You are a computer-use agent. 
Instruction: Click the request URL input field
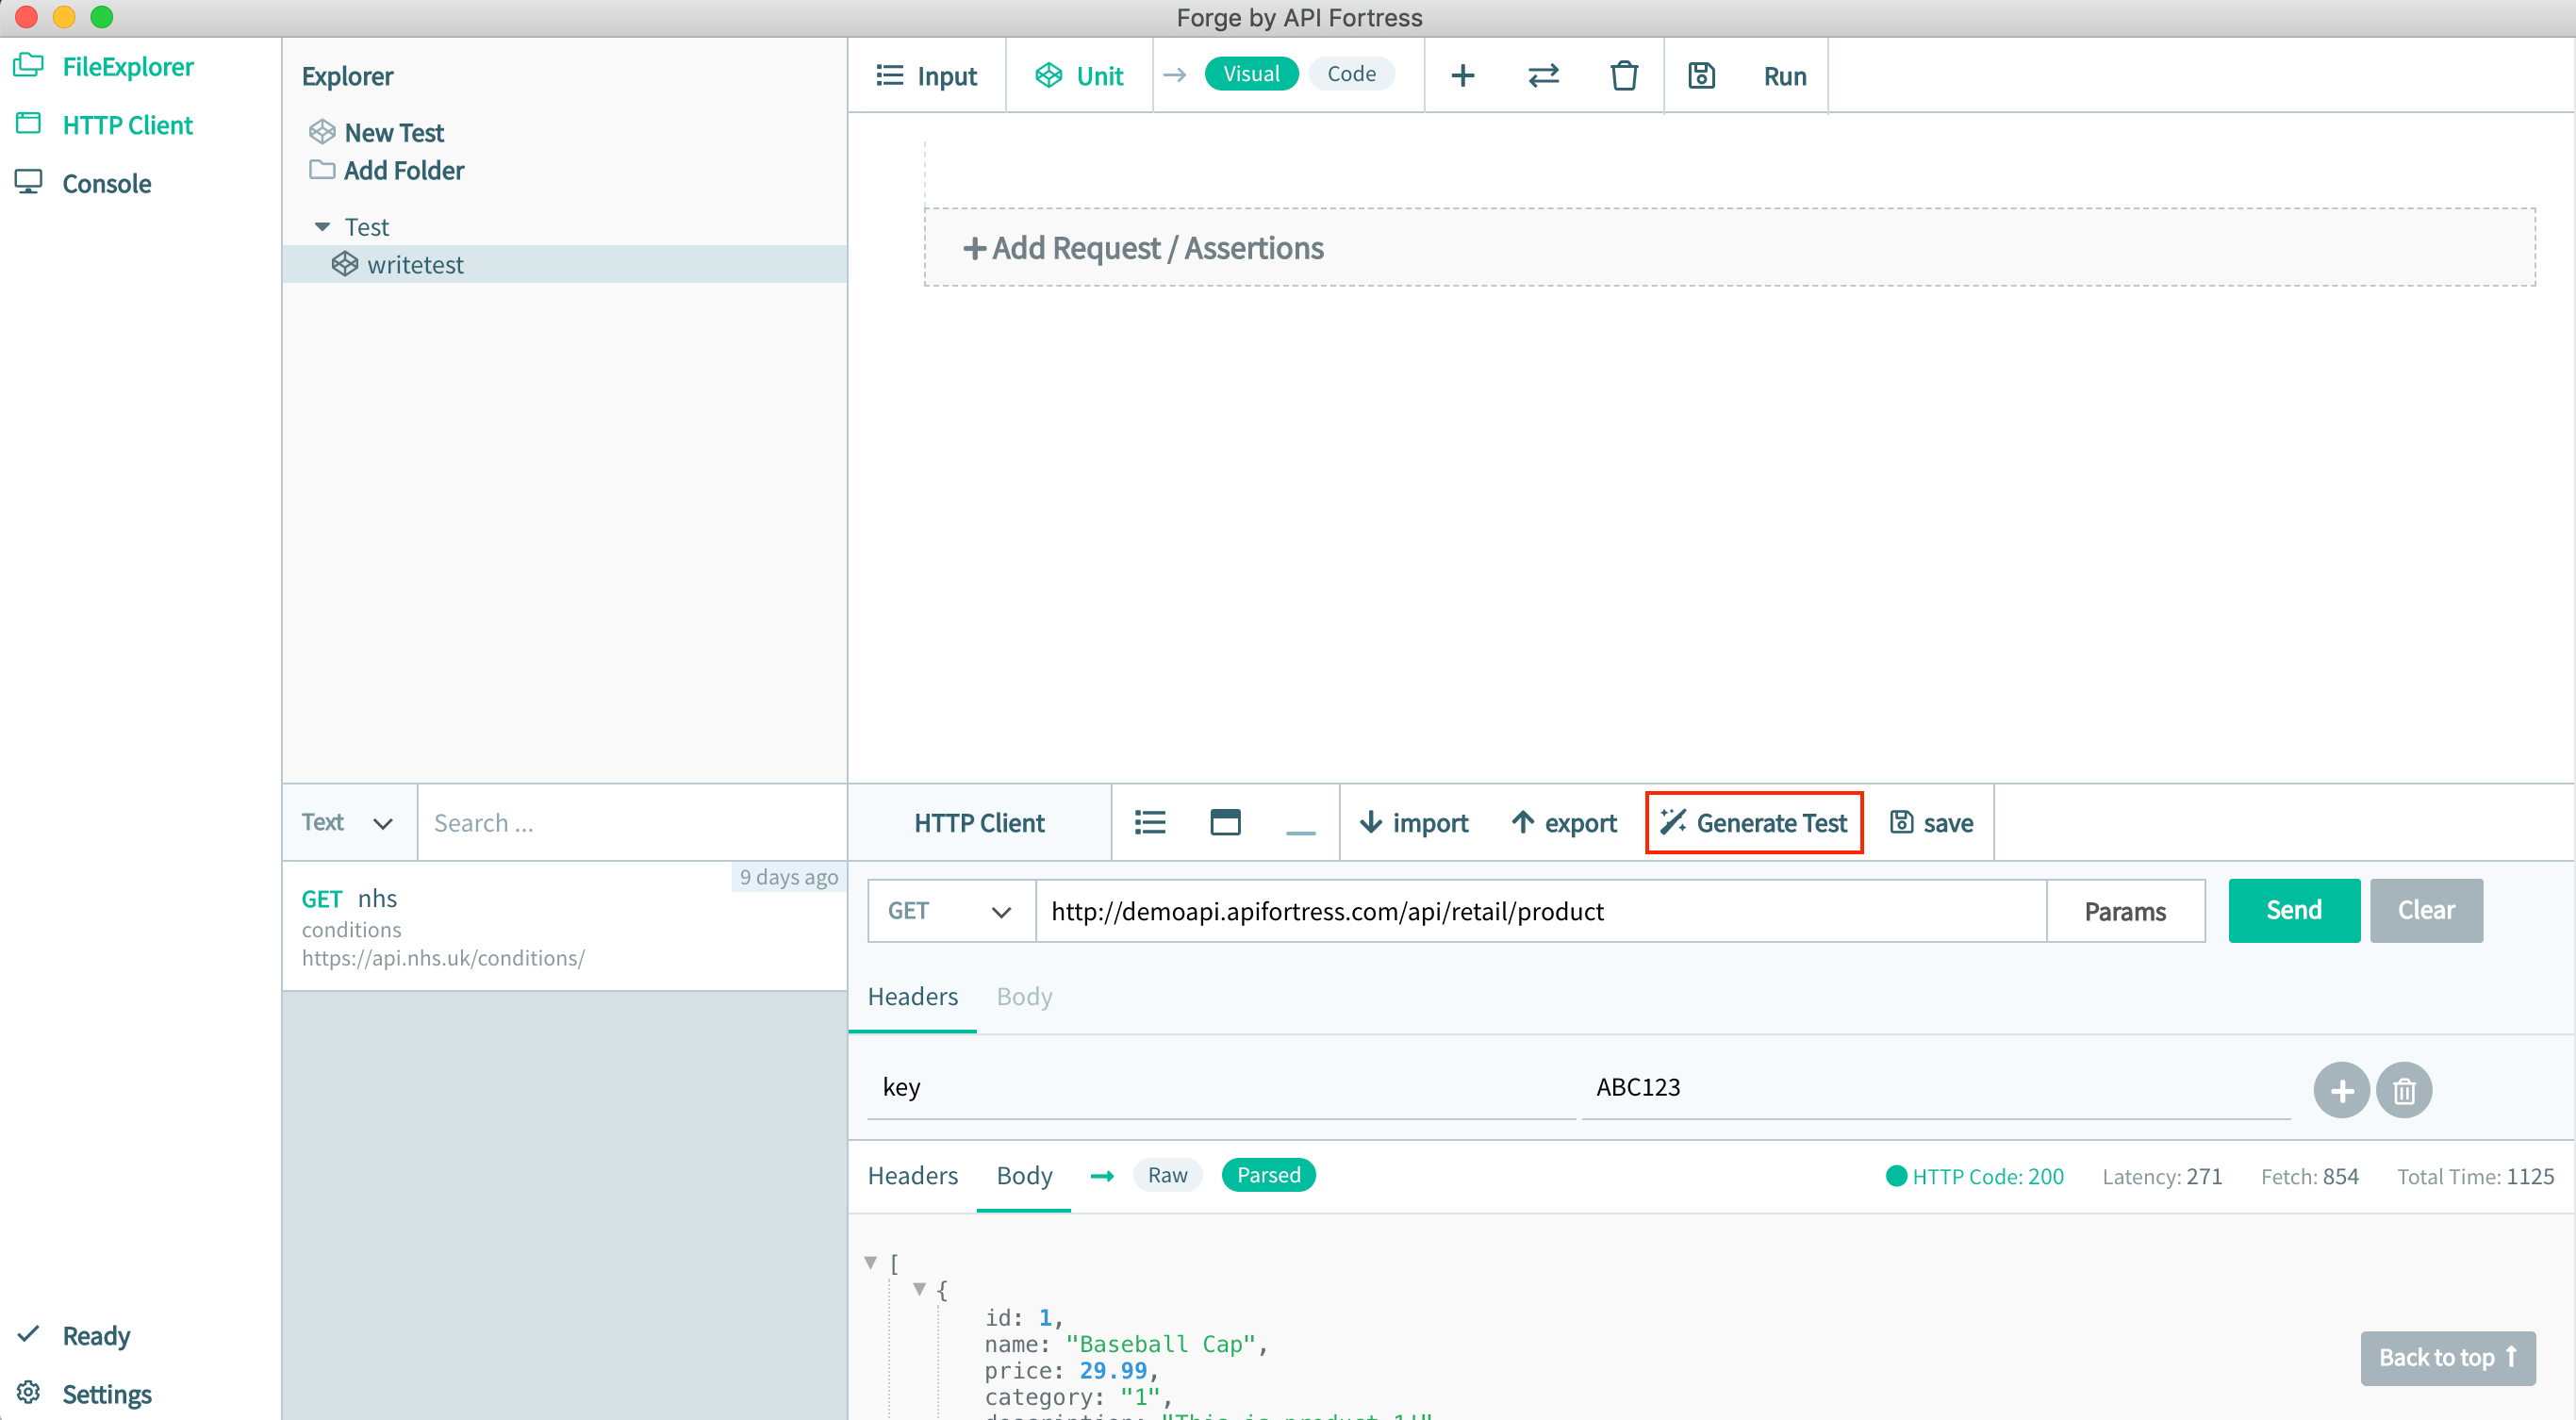(x=1540, y=911)
